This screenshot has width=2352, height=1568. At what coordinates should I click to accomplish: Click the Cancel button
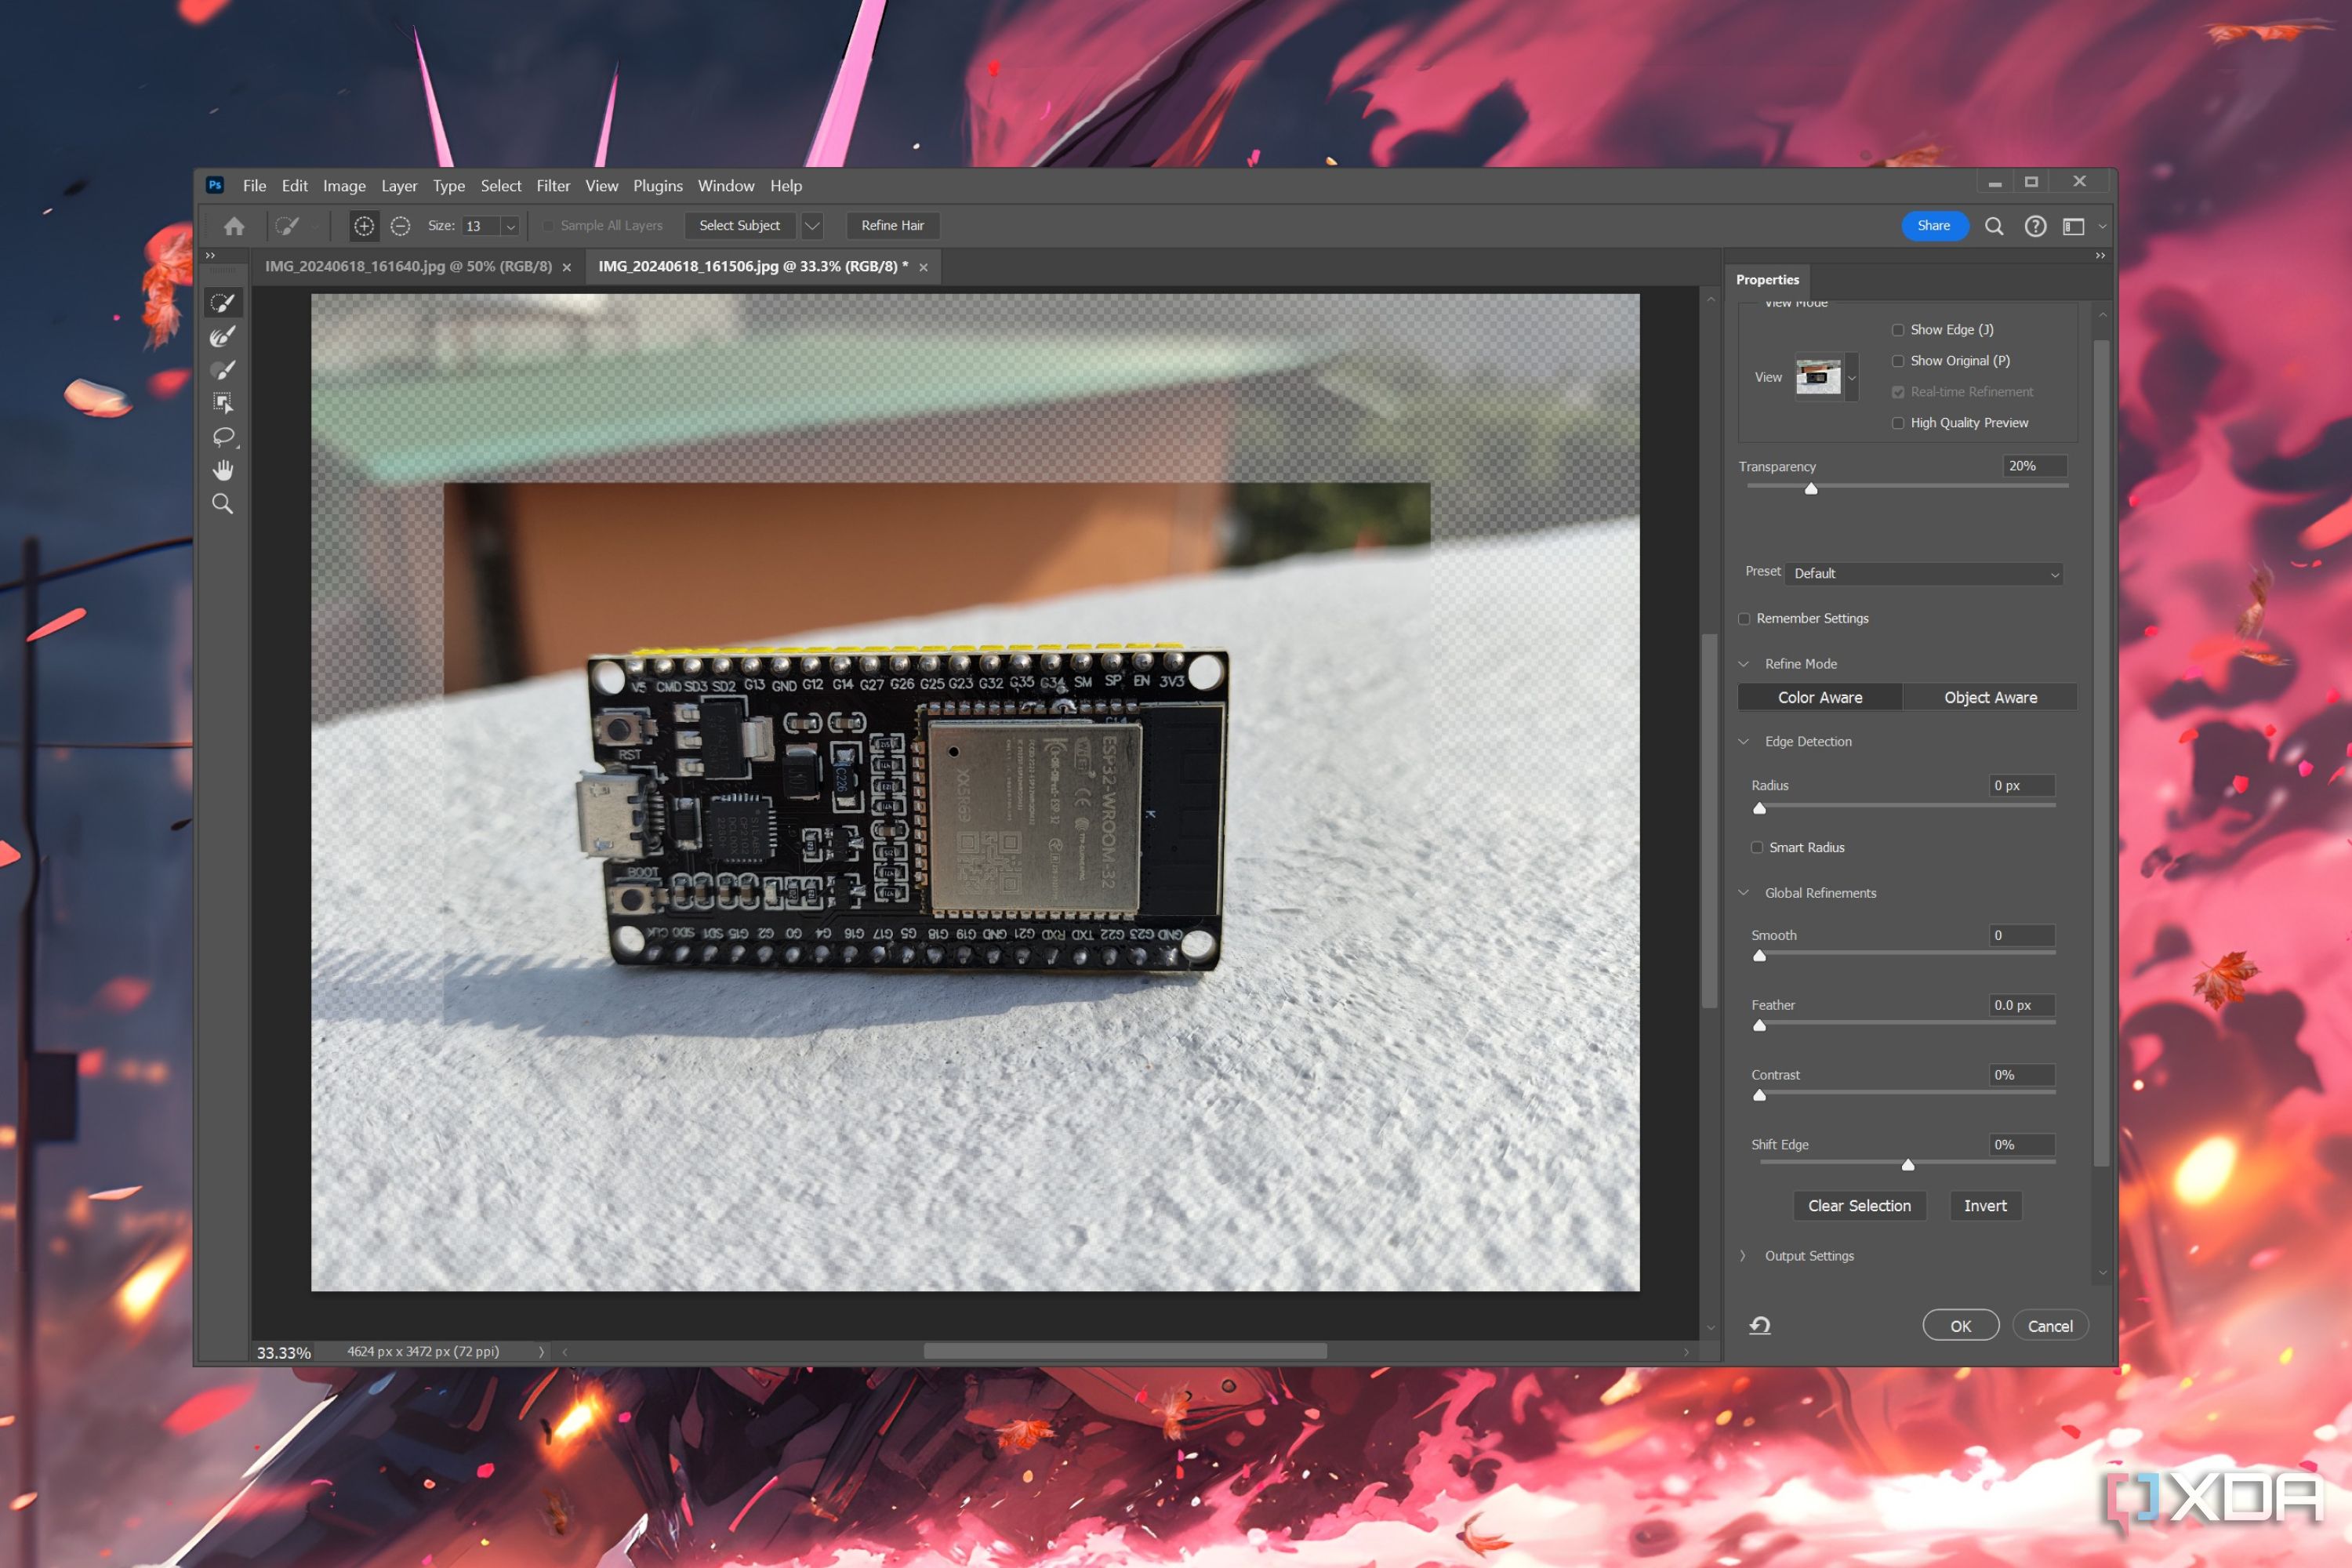(2050, 1326)
